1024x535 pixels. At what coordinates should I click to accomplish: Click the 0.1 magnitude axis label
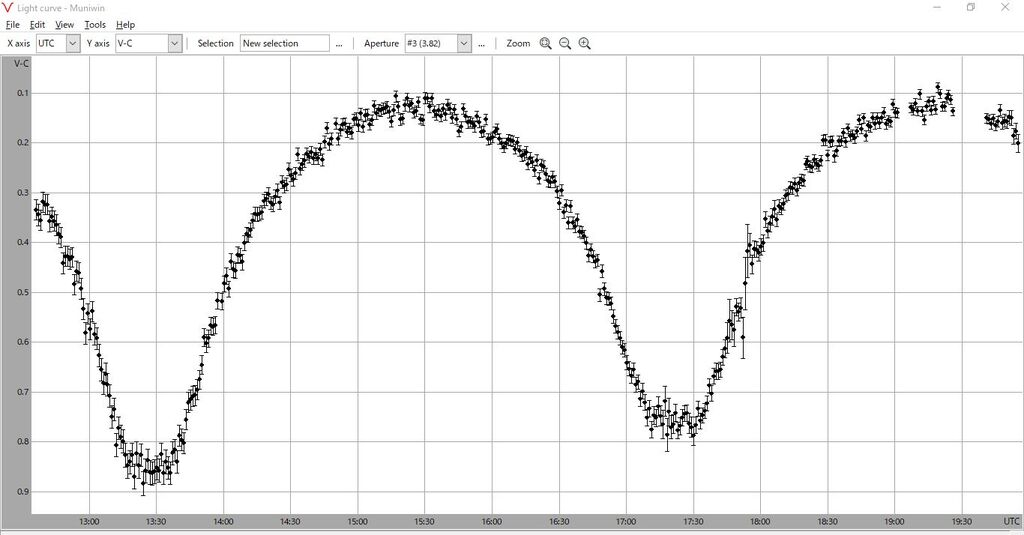click(x=23, y=93)
